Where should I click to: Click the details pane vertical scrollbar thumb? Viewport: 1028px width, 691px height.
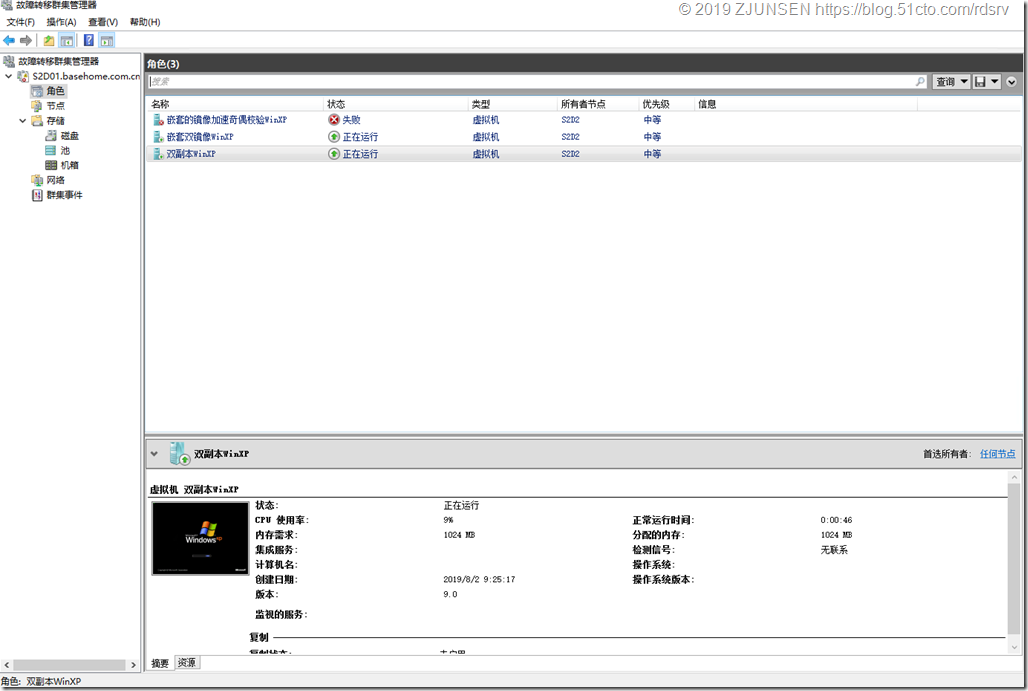(1014, 559)
